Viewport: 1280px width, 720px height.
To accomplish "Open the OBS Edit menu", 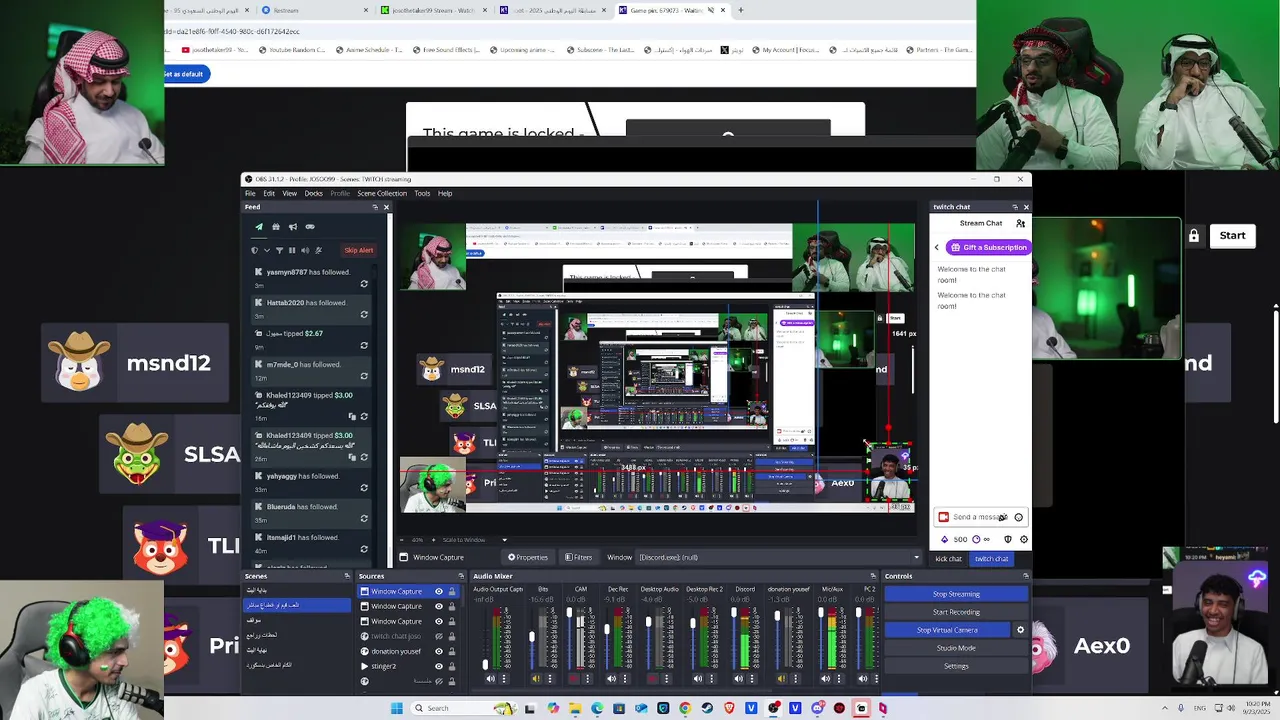I will point(269,193).
